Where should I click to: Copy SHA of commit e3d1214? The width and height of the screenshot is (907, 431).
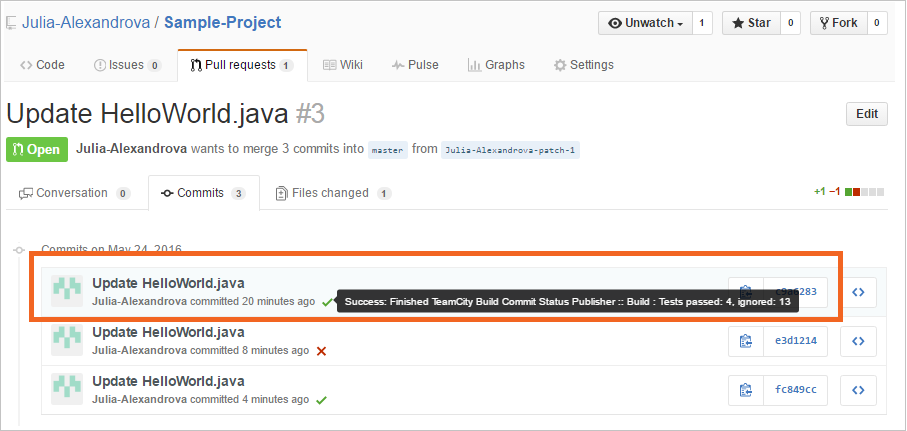[x=745, y=341]
